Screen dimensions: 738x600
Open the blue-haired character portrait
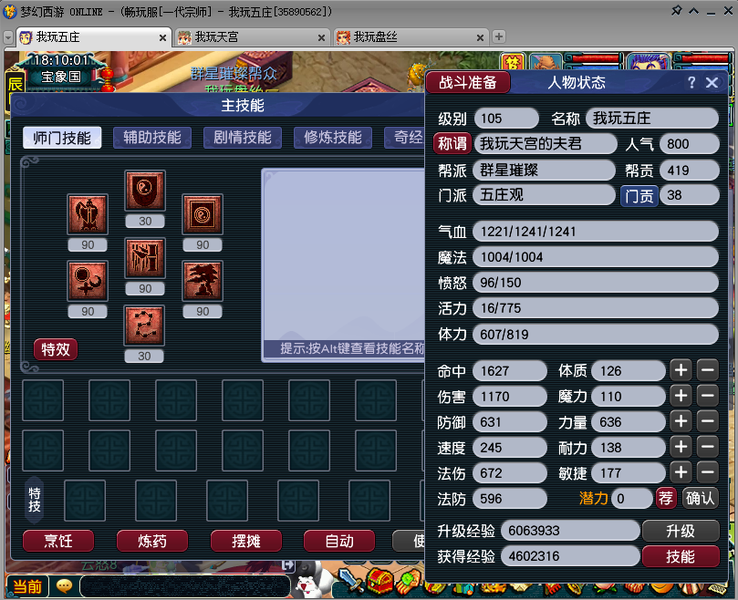[x=650, y=62]
